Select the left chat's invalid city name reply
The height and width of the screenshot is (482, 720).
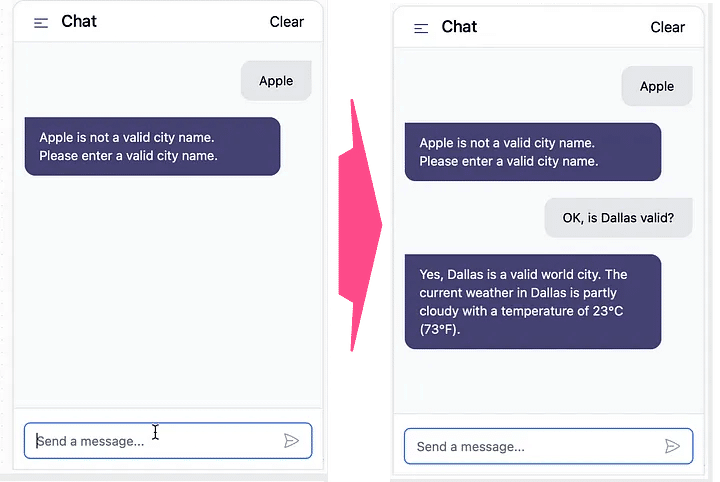[x=152, y=146]
